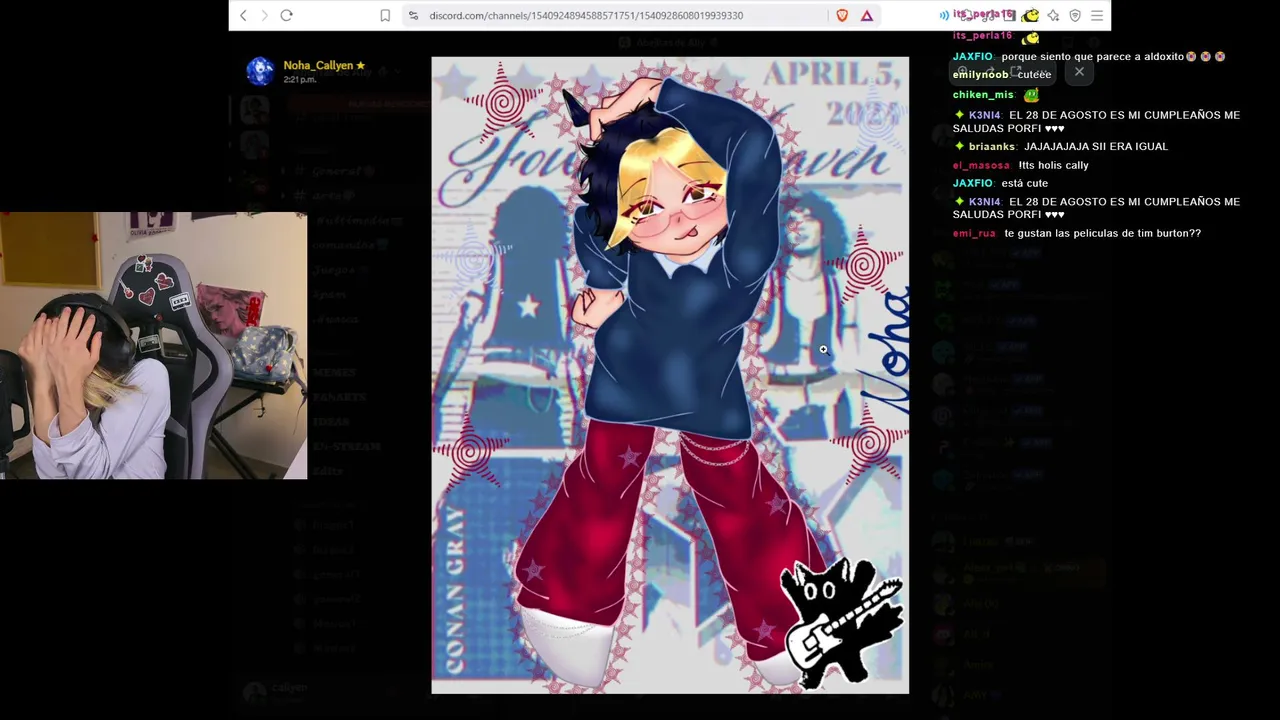The width and height of the screenshot is (1280, 720).
Task: Click the chat username emilynoob
Action: tap(980, 75)
